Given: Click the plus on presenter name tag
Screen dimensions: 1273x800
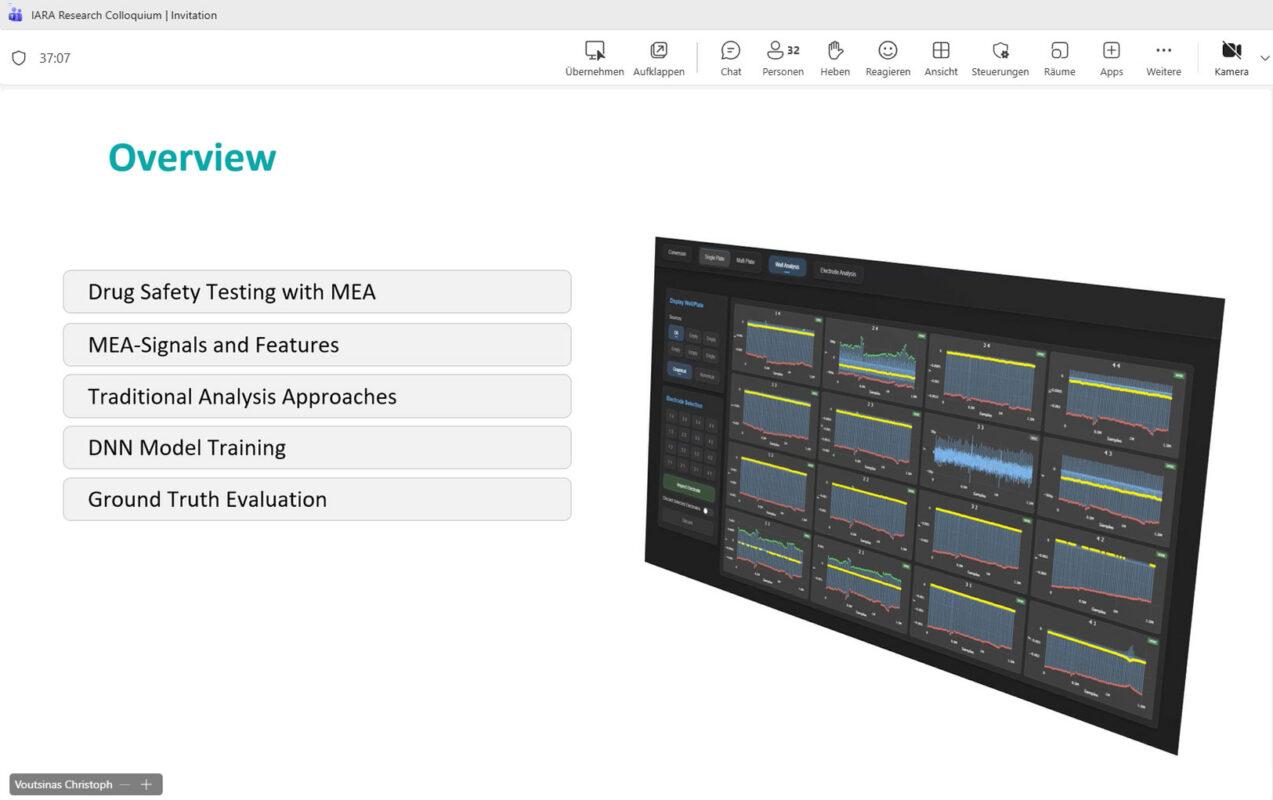Looking at the screenshot, I should pyautogui.click(x=146, y=785).
